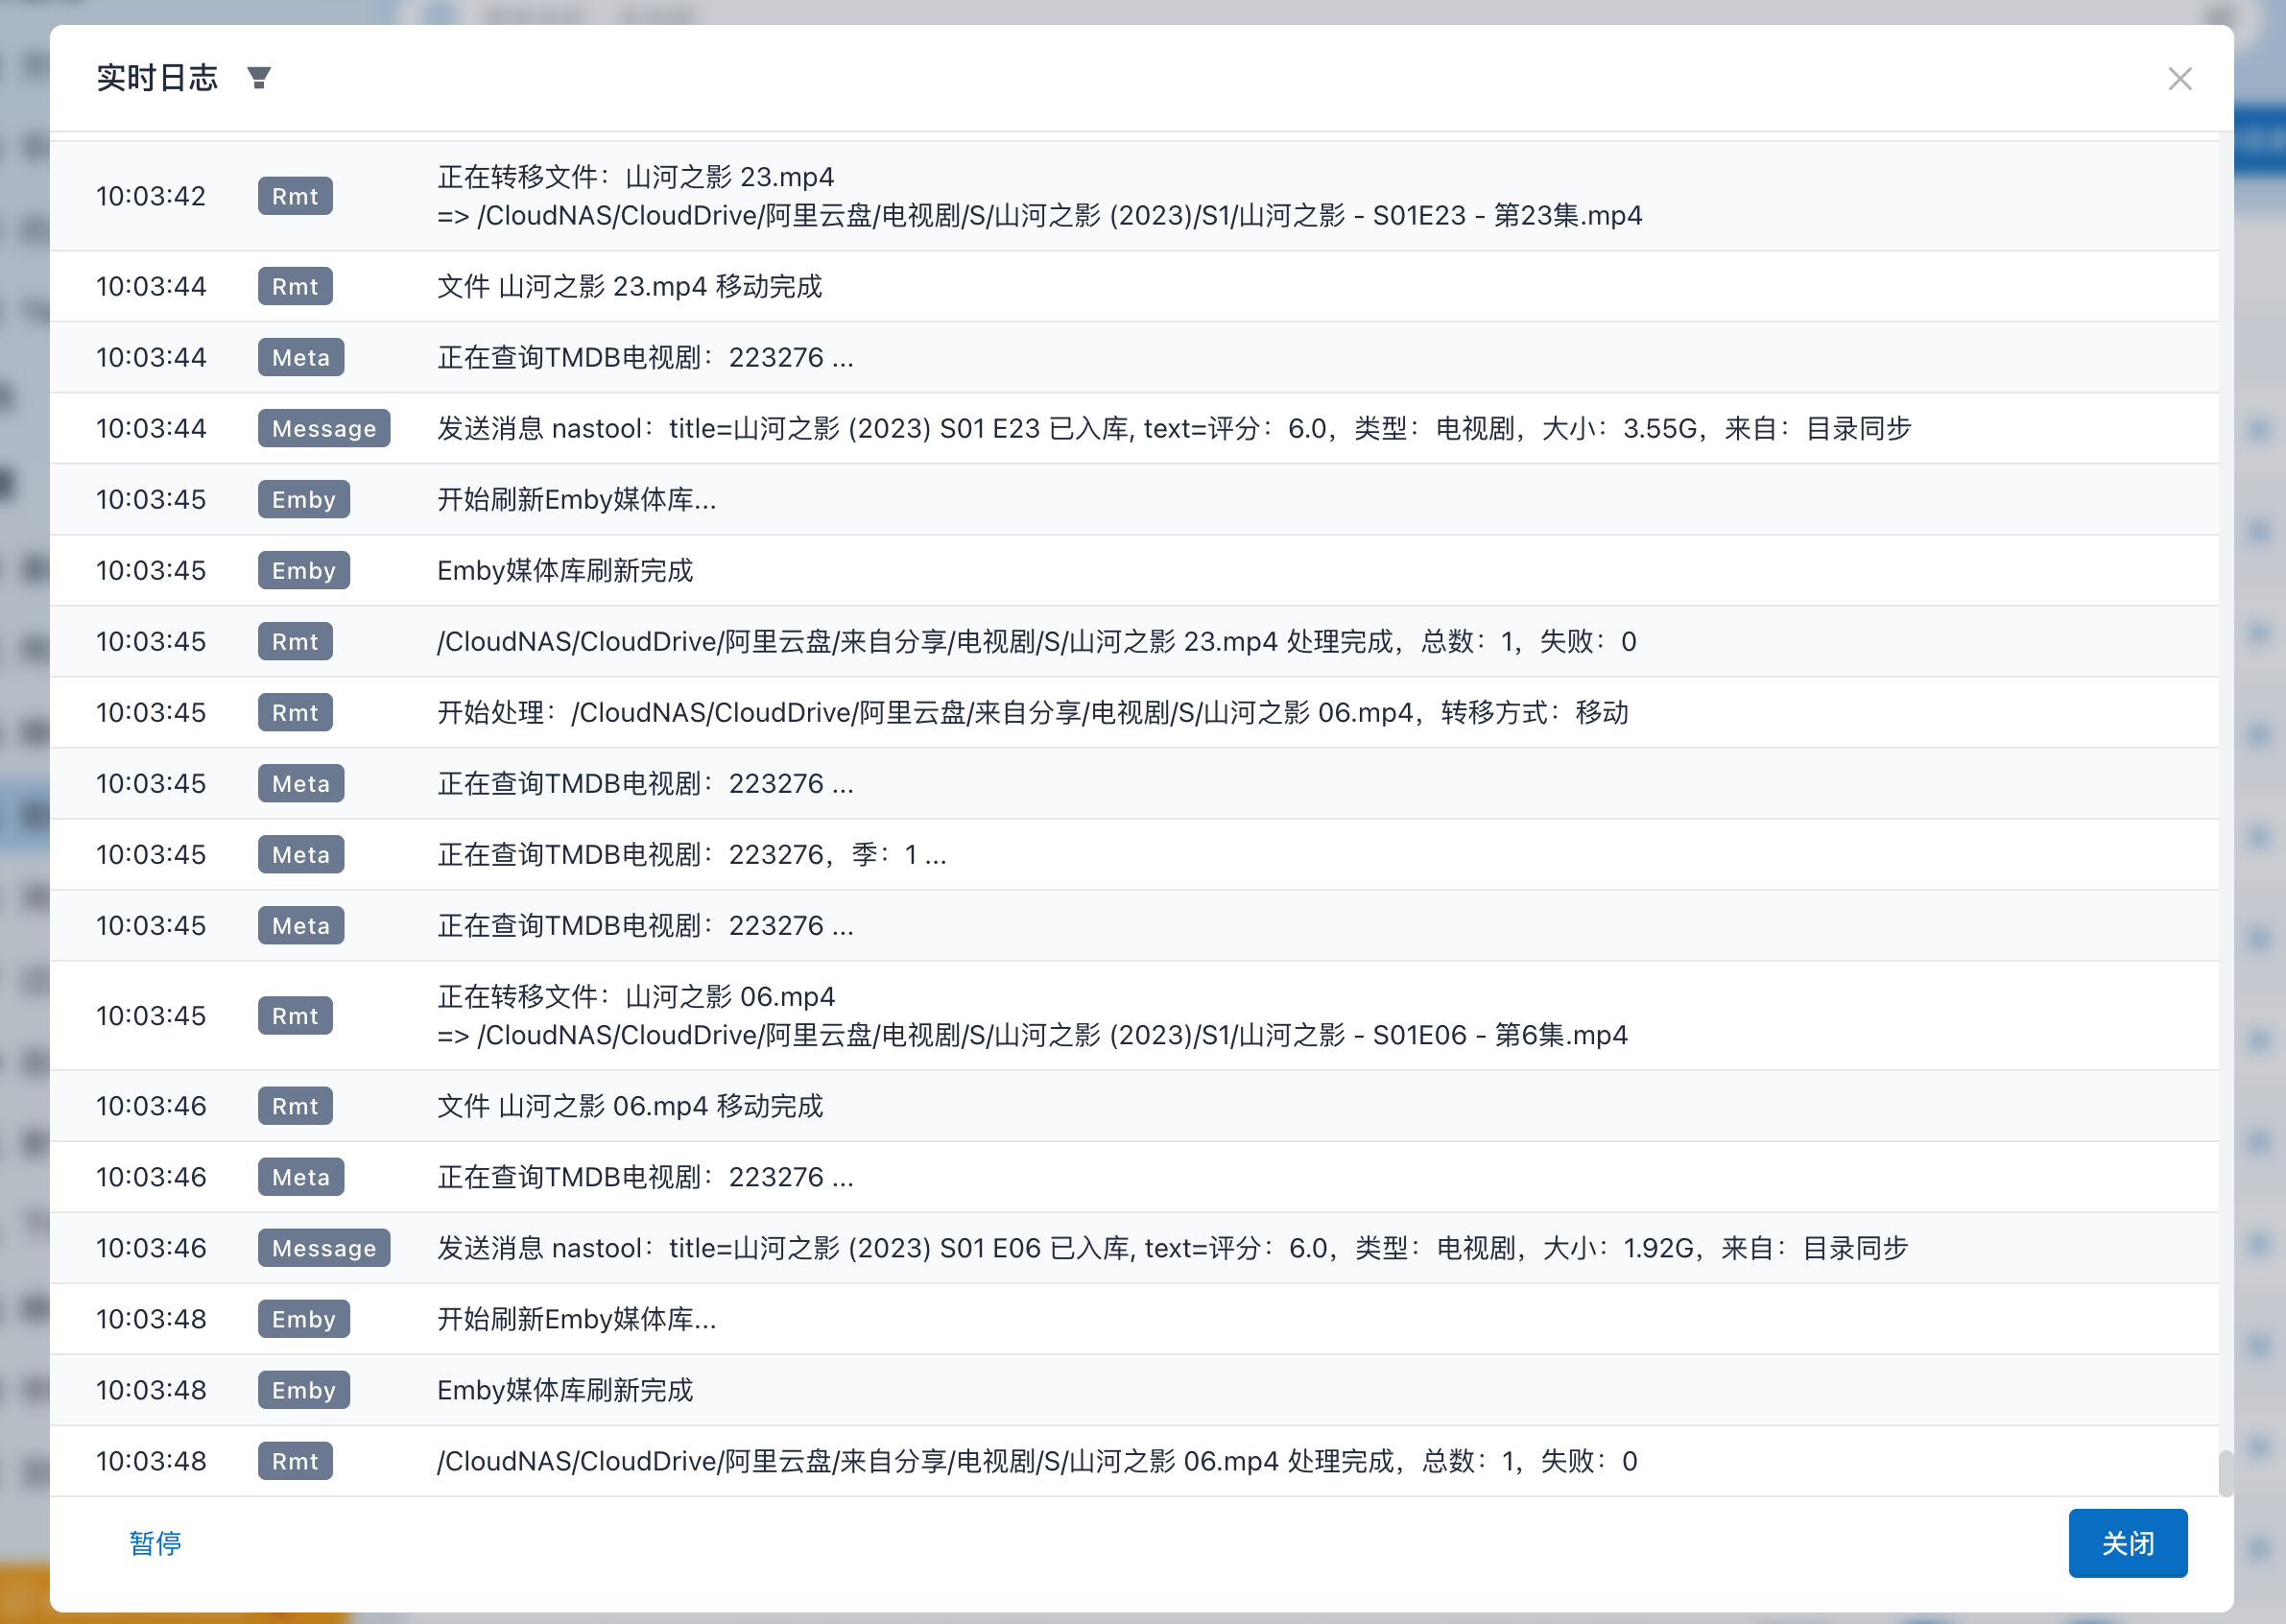
Task: Click the 开始处理 山河之影 06.mp4 log line
Action: 1032,712
